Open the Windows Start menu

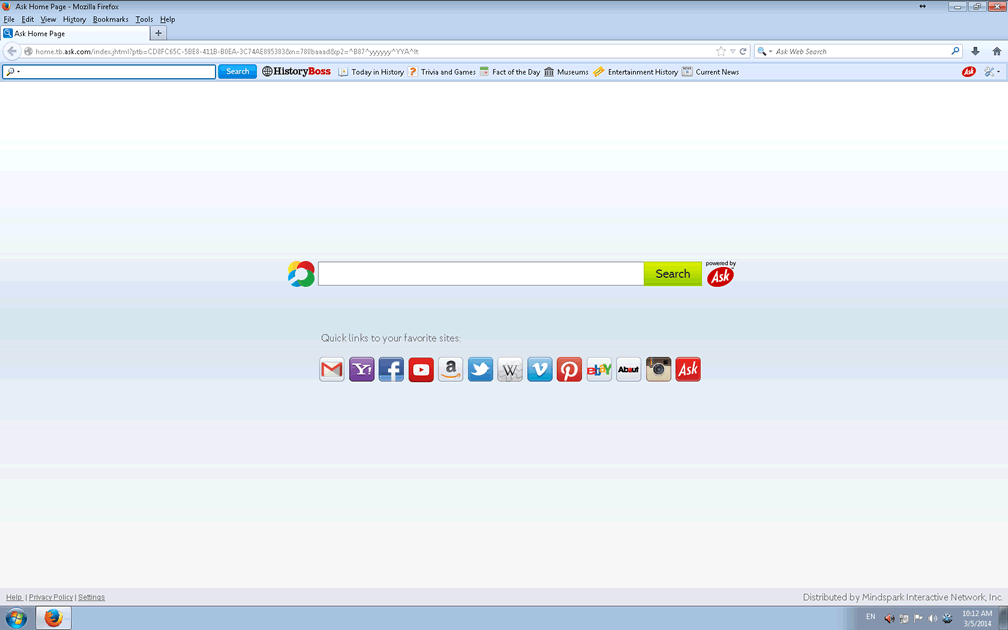(x=16, y=618)
